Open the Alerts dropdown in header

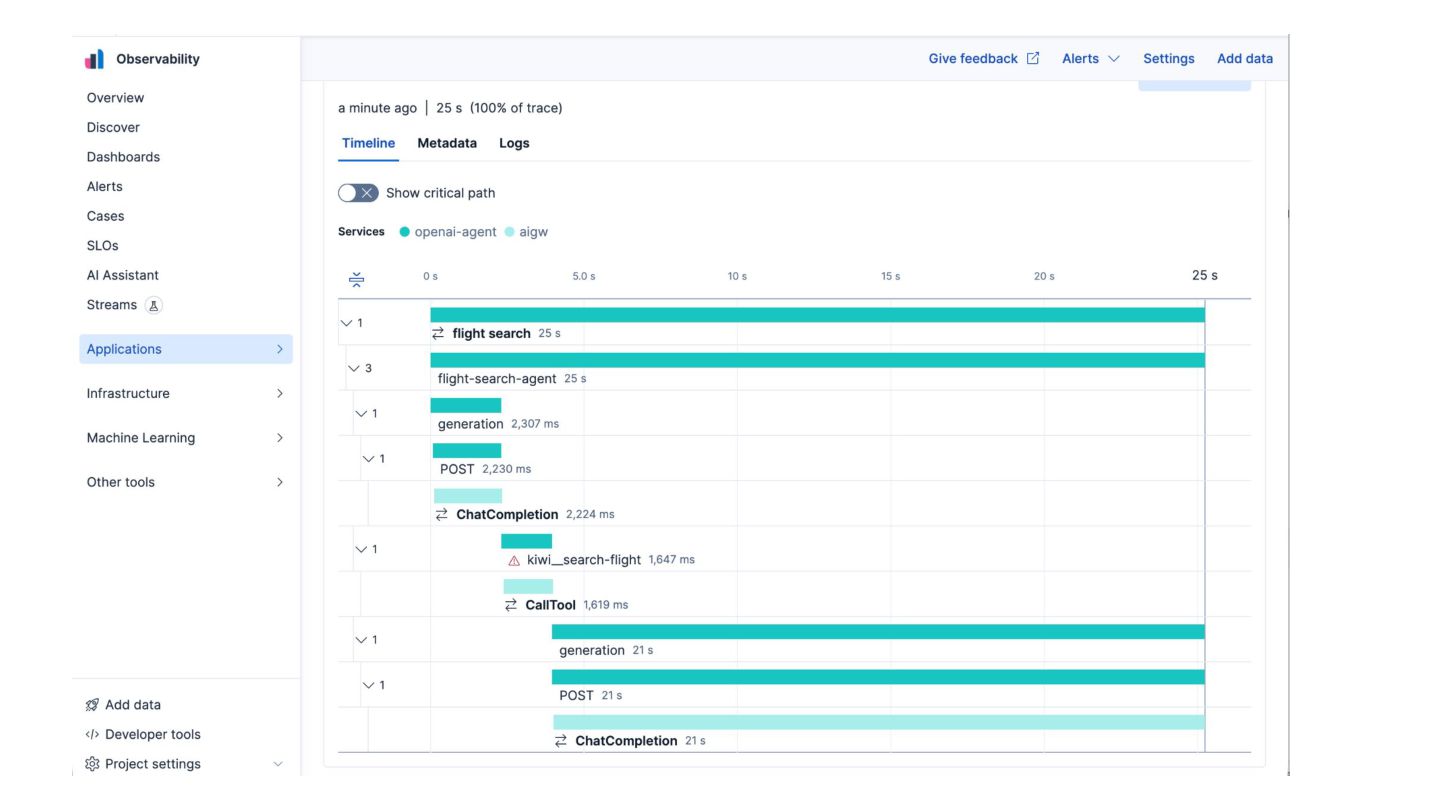click(1090, 59)
